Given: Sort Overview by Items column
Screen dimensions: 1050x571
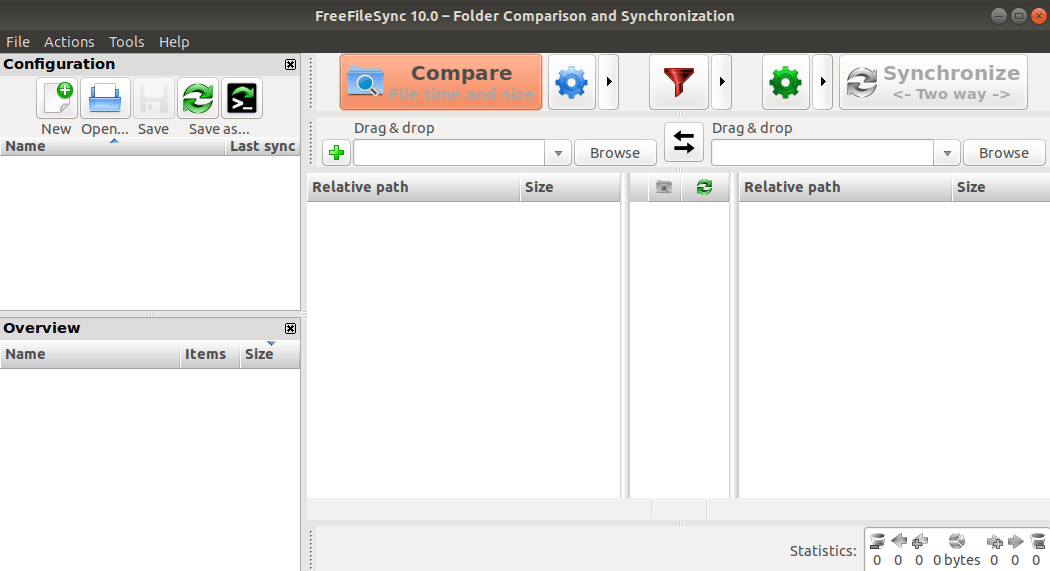Looking at the screenshot, I should 210,355.
